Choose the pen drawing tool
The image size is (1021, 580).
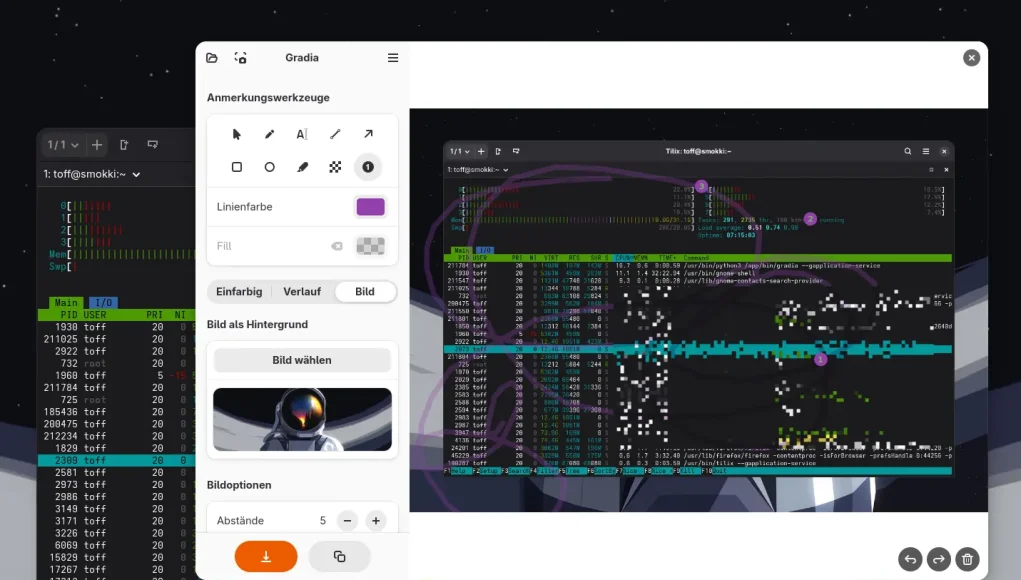pyautogui.click(x=269, y=134)
